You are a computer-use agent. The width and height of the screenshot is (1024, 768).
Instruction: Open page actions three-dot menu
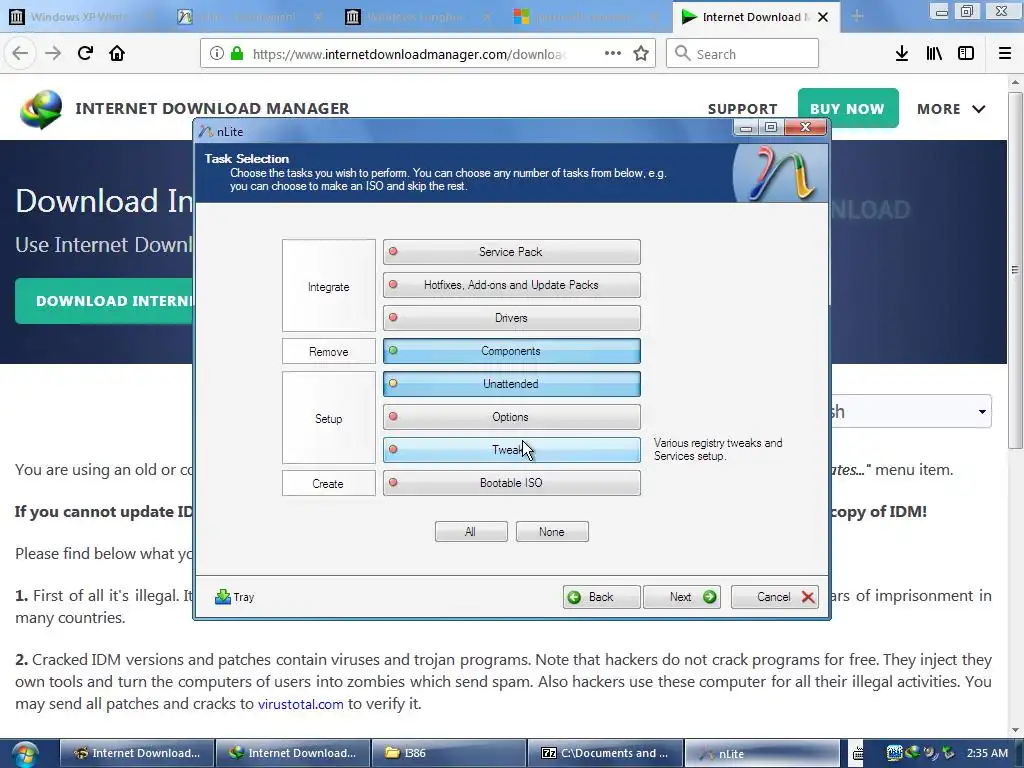(x=613, y=54)
